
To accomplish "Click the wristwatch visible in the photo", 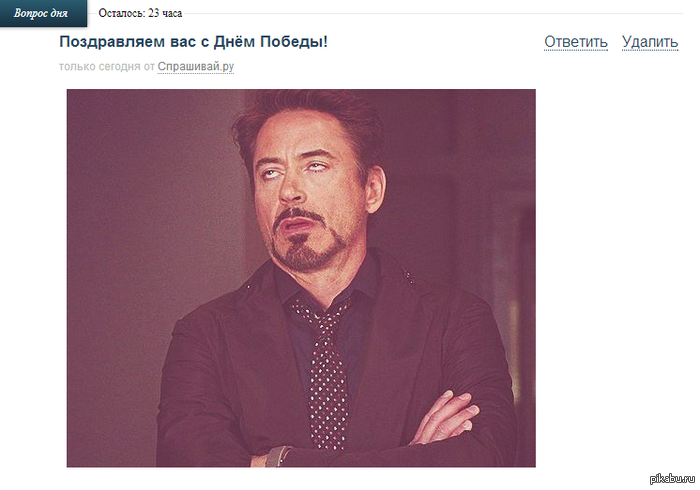I will point(277,457).
